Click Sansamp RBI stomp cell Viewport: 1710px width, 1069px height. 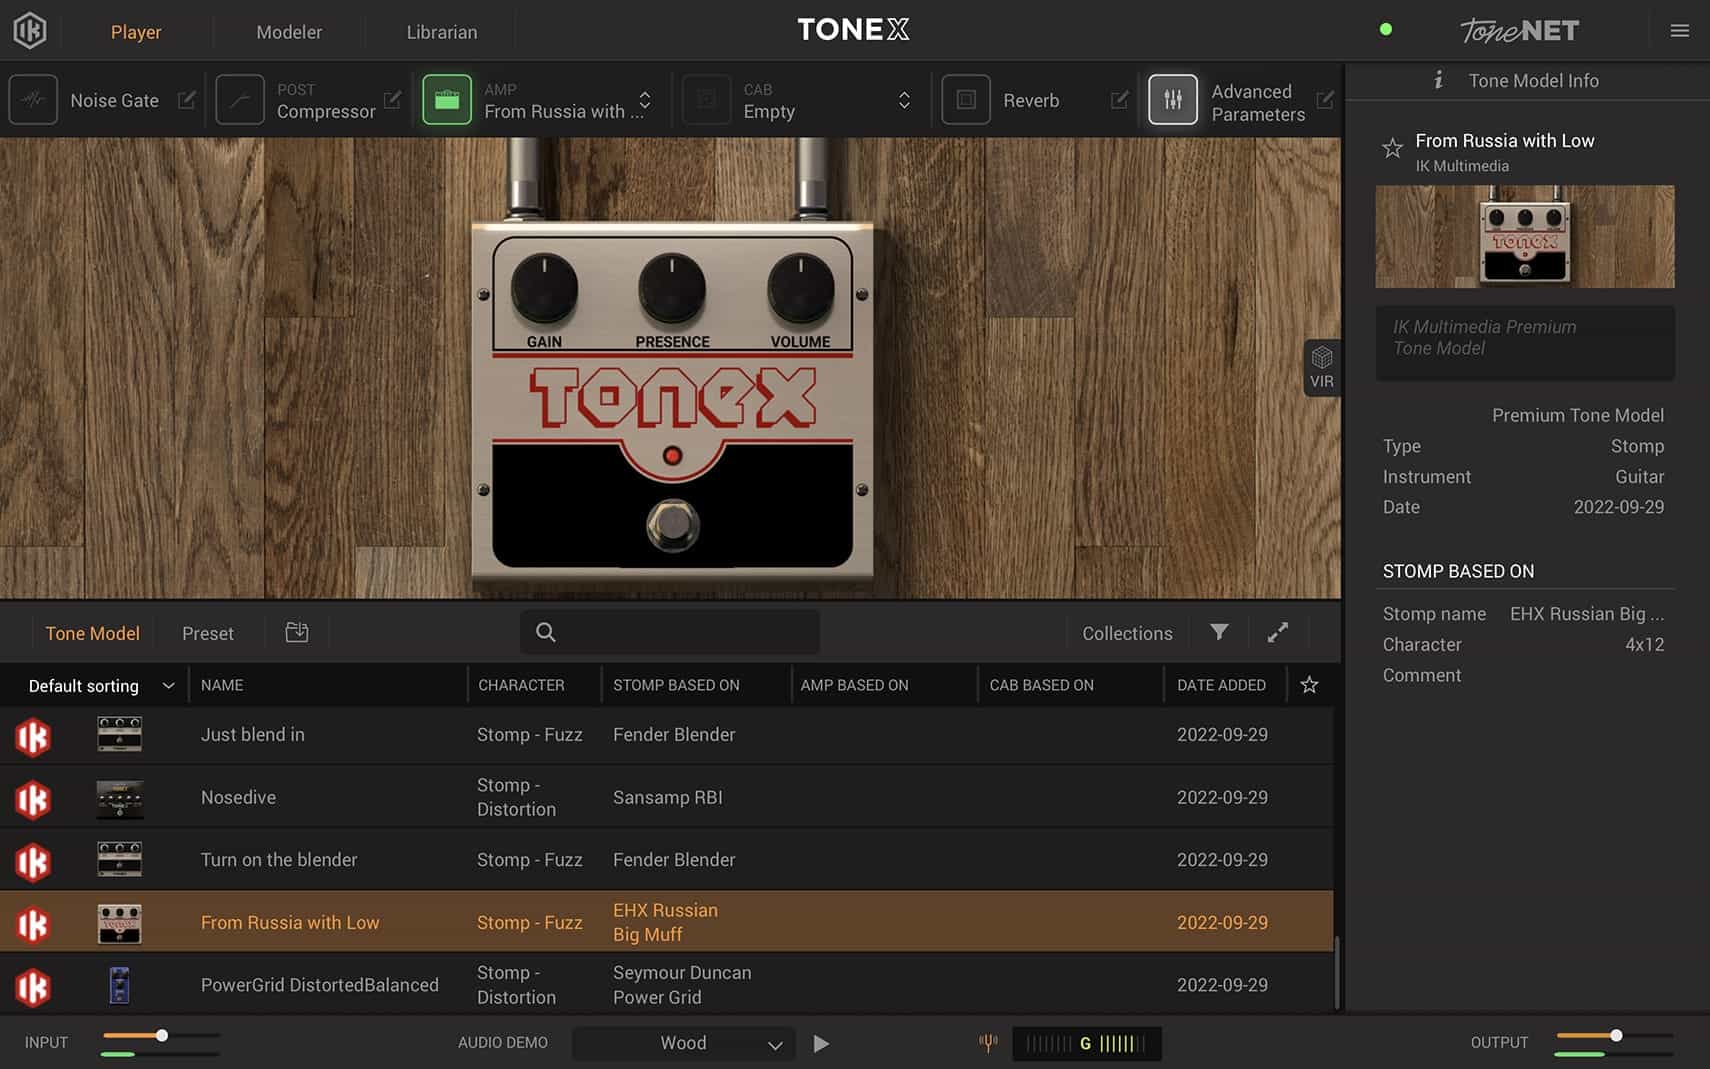click(668, 797)
